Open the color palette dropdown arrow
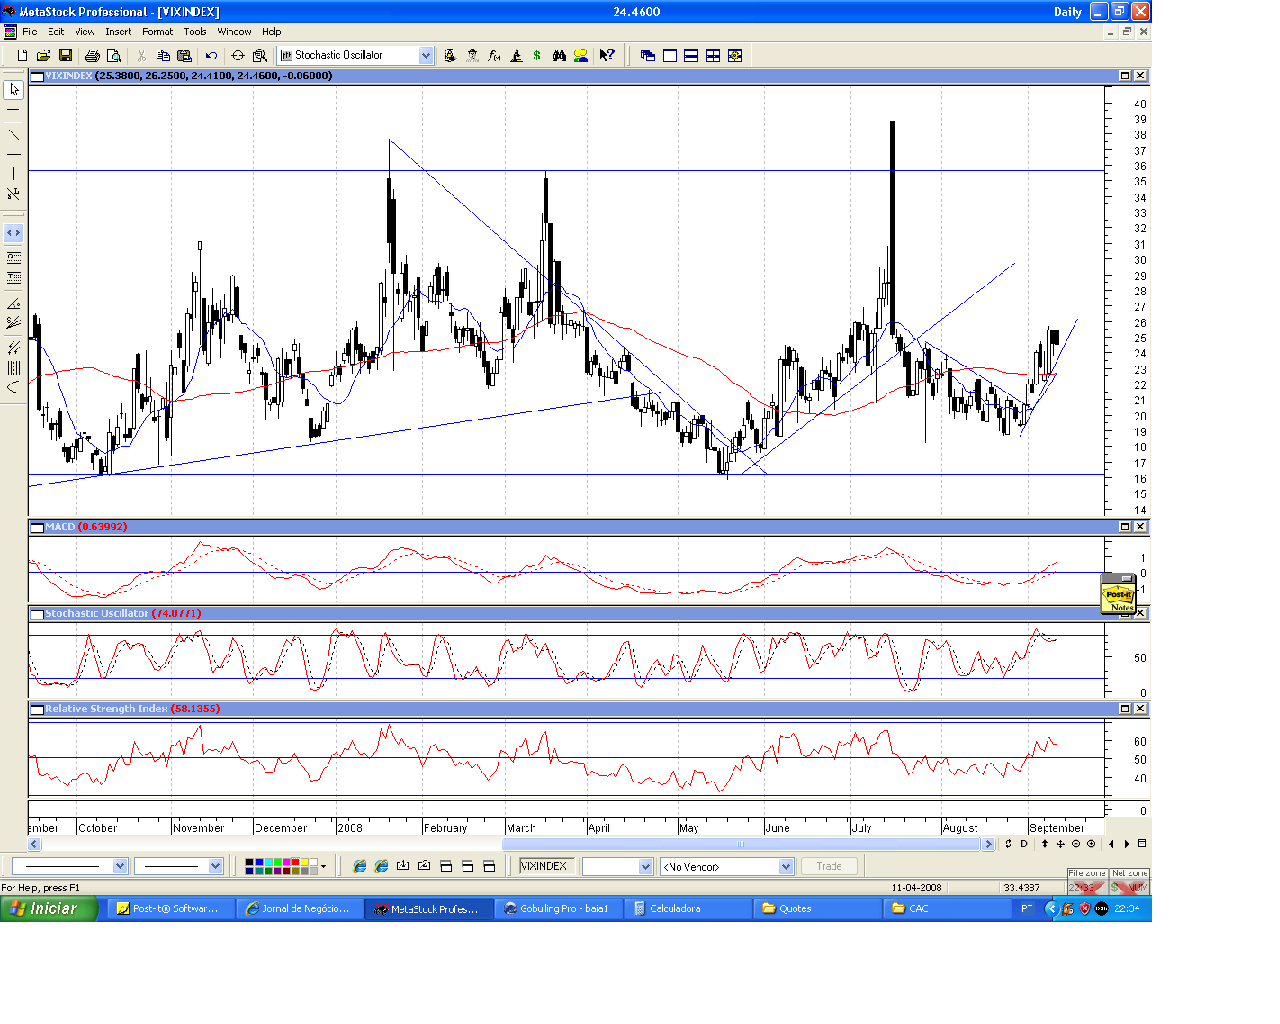The height and width of the screenshot is (1024, 1280). [323, 867]
